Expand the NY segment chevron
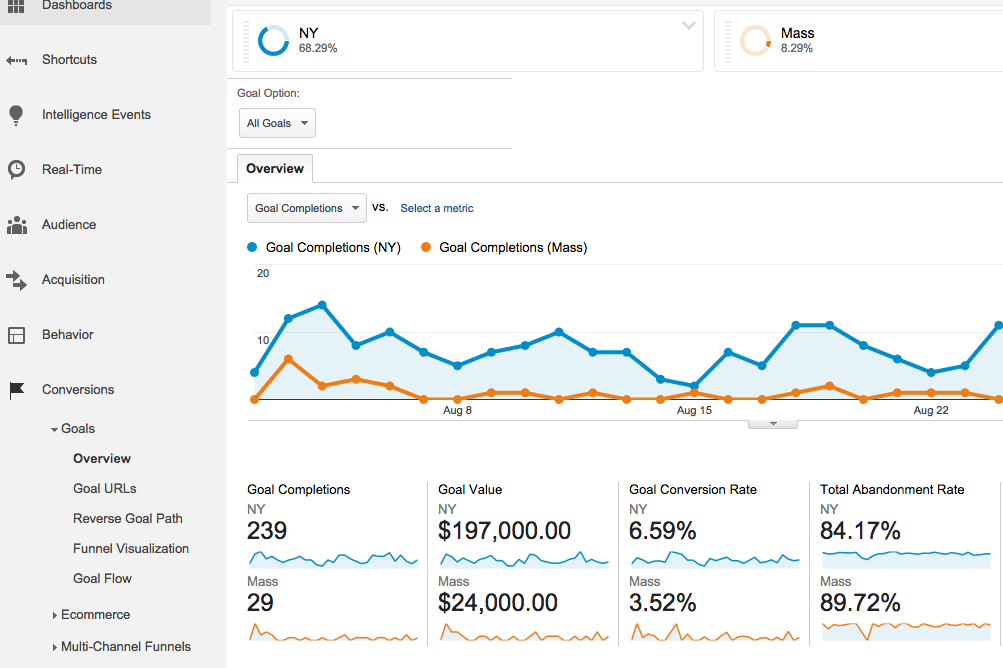Viewport: 1003px width, 668px height. [688, 26]
